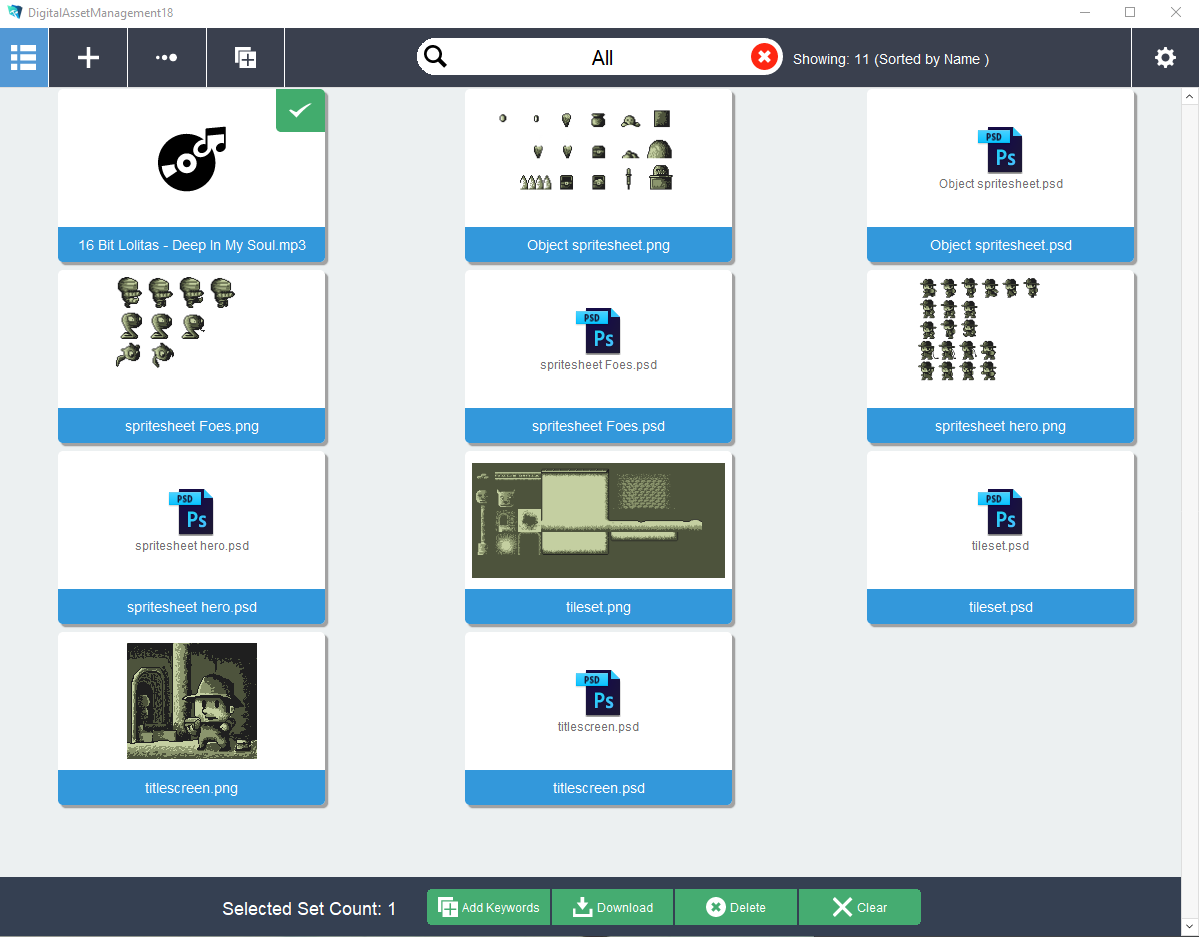
Task: Select the spritesheet Foes.png thumbnail
Action: point(176,322)
